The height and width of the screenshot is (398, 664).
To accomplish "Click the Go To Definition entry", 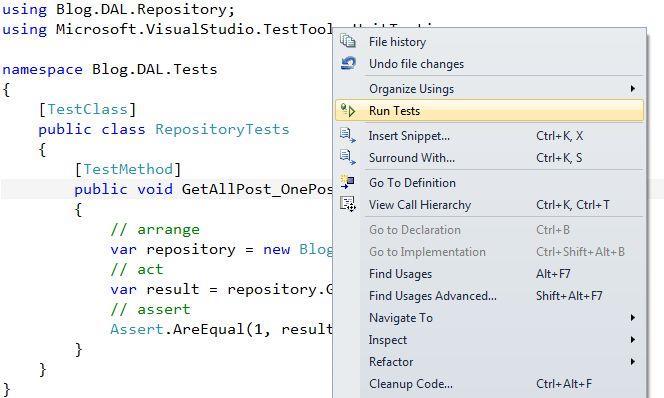I will click(490, 183).
